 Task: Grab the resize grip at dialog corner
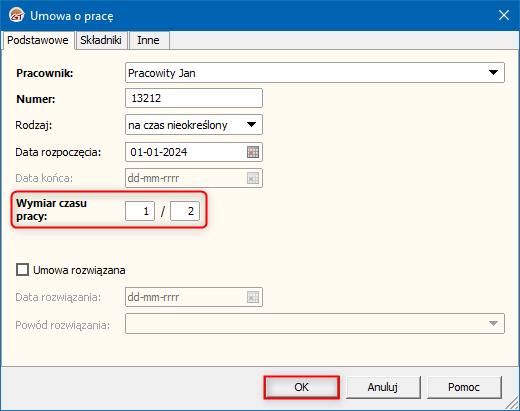point(512,404)
